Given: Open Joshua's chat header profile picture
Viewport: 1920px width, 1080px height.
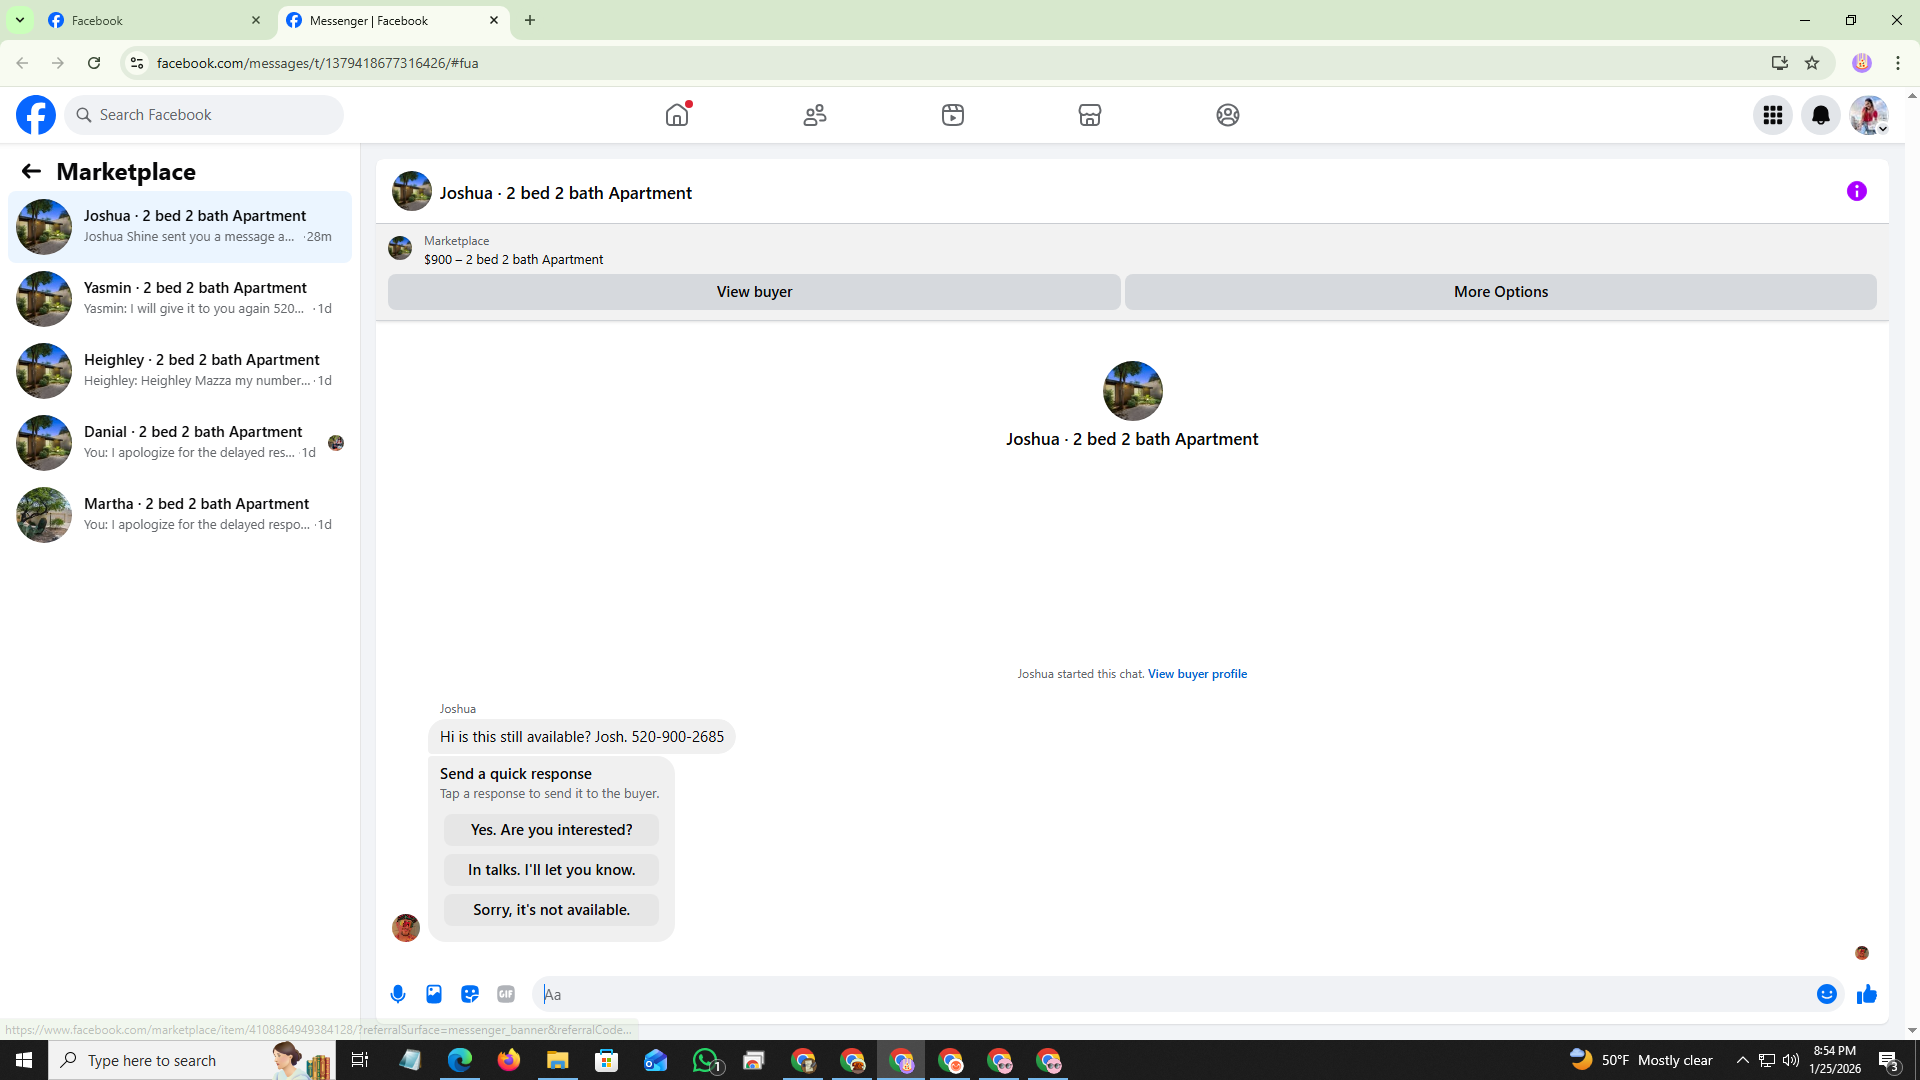Looking at the screenshot, I should [x=412, y=191].
